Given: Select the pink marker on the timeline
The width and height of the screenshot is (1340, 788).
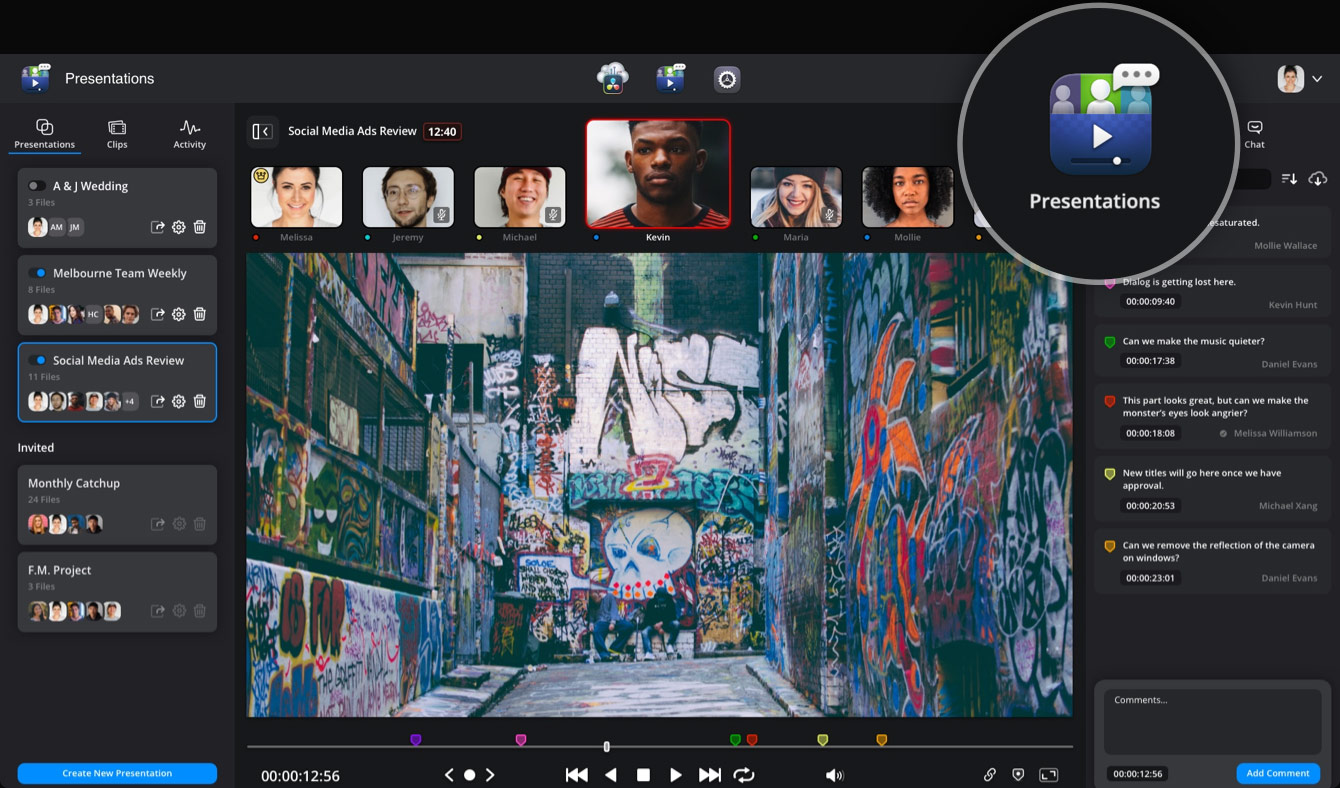Looking at the screenshot, I should [x=521, y=738].
